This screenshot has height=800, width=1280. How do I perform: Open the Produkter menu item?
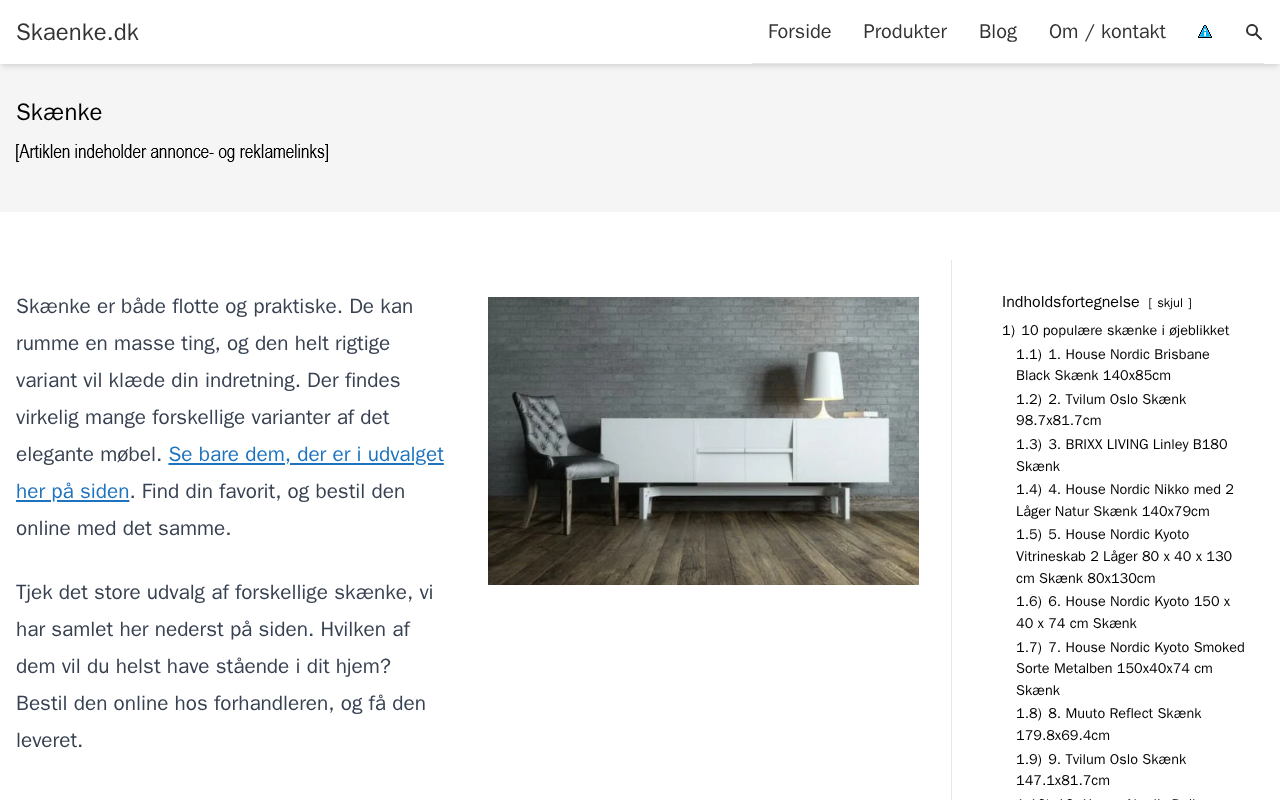click(x=905, y=32)
